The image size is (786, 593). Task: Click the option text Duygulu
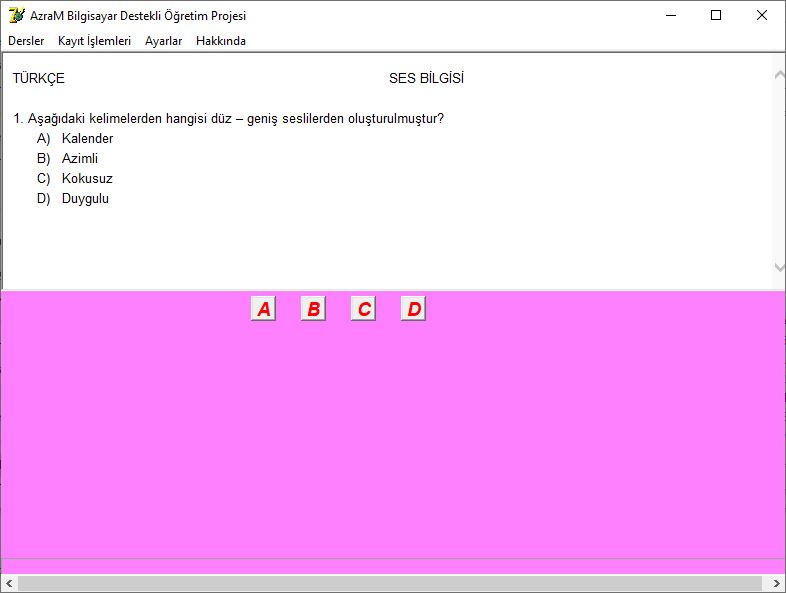point(85,199)
